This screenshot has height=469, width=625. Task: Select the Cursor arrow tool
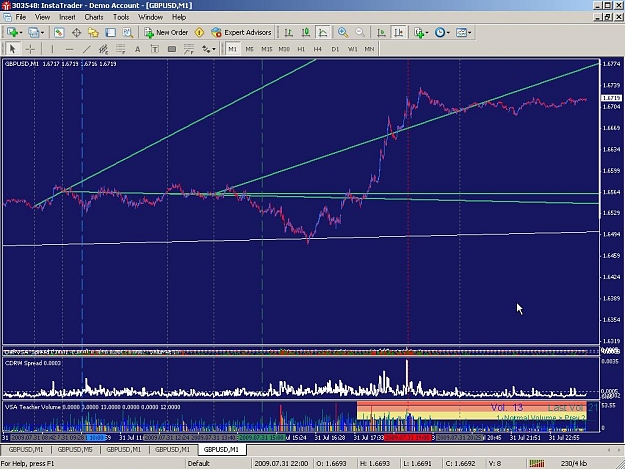12,49
